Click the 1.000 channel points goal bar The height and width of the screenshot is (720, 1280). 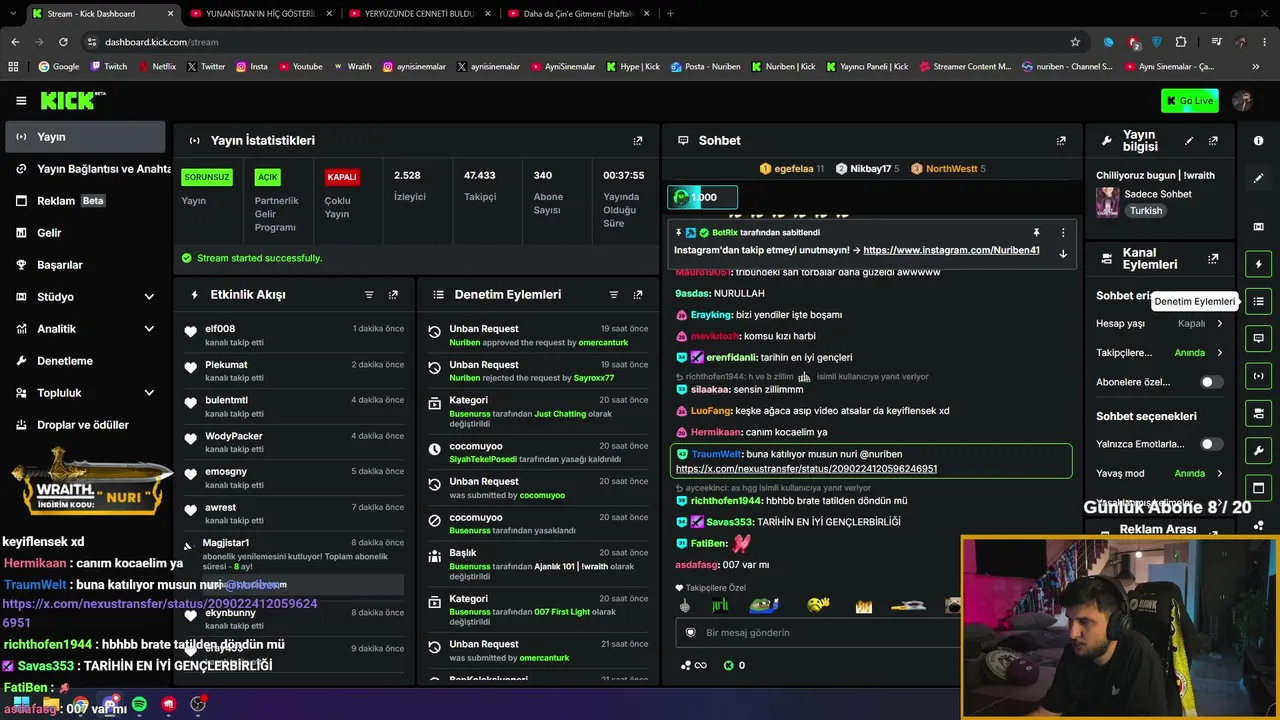click(x=702, y=197)
